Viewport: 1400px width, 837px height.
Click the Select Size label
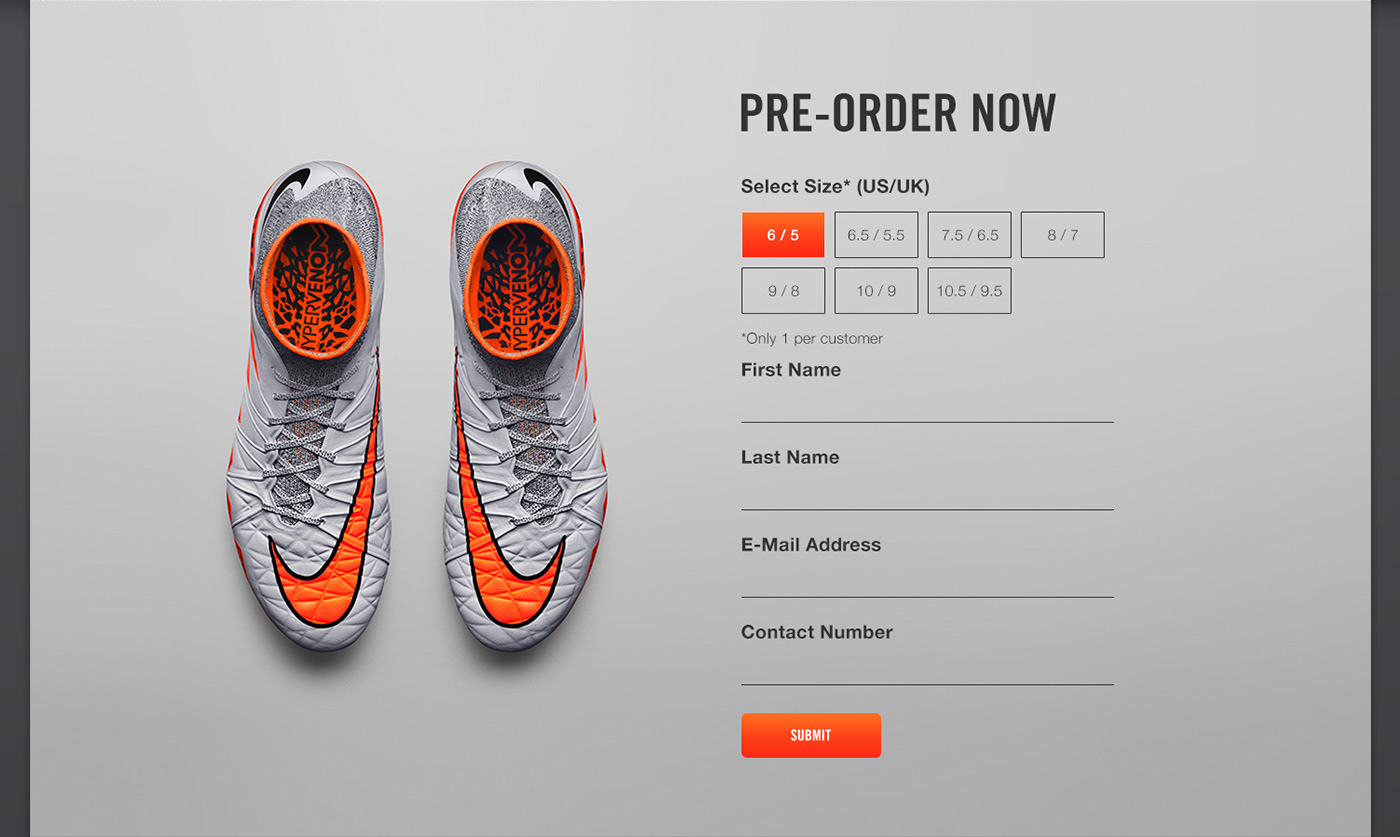click(x=835, y=186)
